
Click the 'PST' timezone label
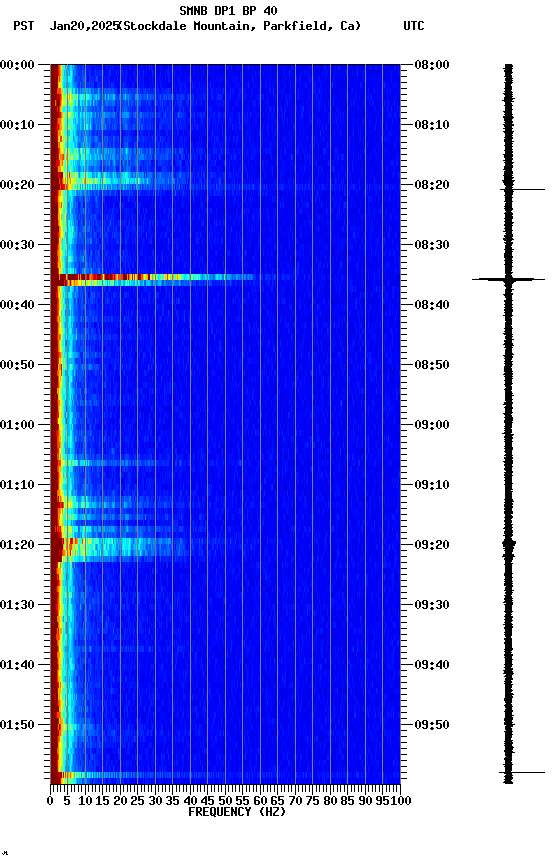pyautogui.click(x=24, y=26)
